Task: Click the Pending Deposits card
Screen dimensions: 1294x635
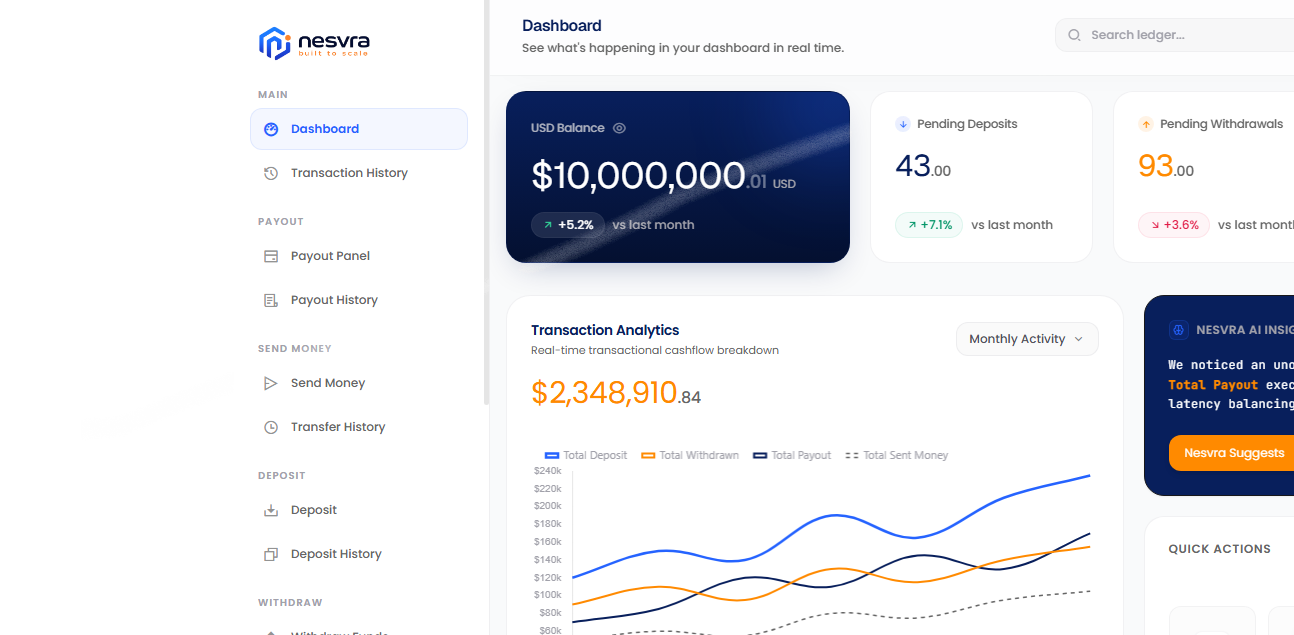Action: tap(981, 177)
